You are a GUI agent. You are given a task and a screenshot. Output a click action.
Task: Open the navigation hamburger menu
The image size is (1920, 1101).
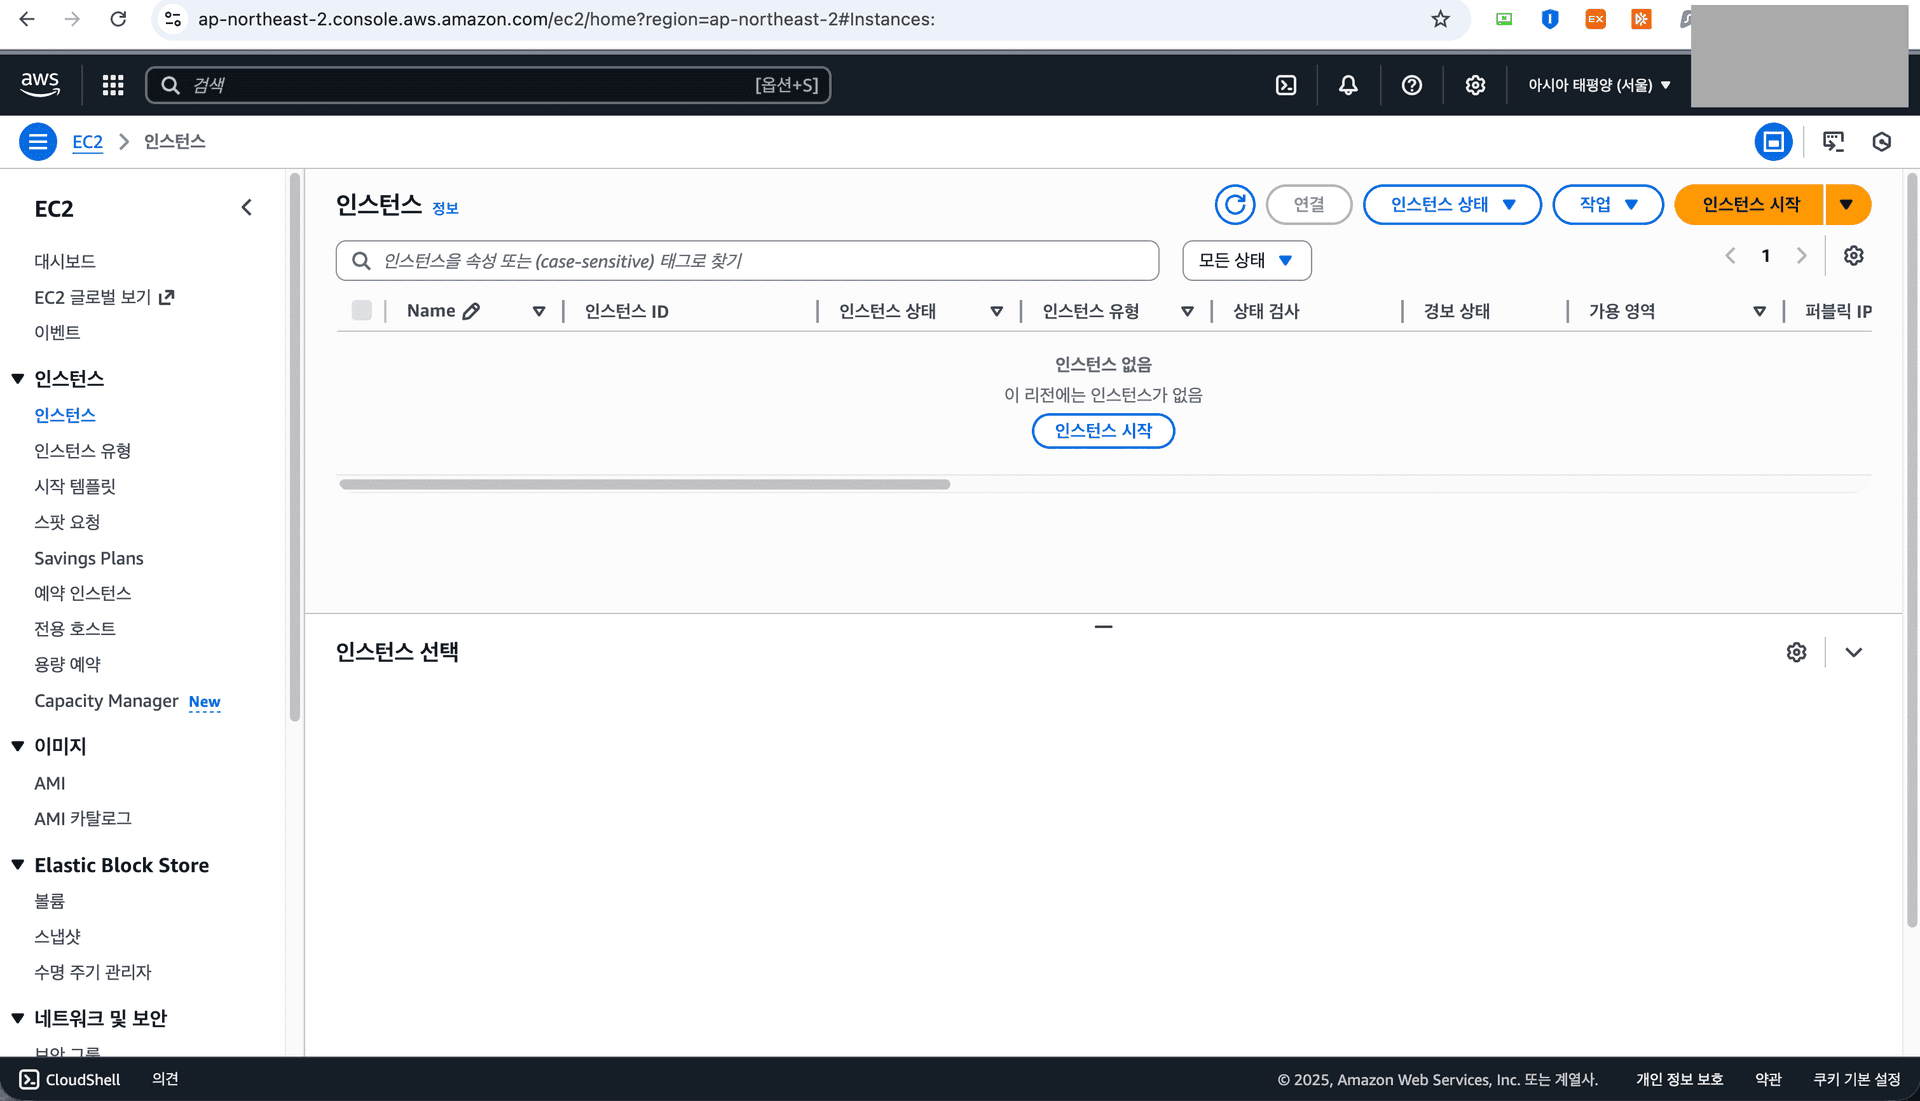click(x=38, y=141)
